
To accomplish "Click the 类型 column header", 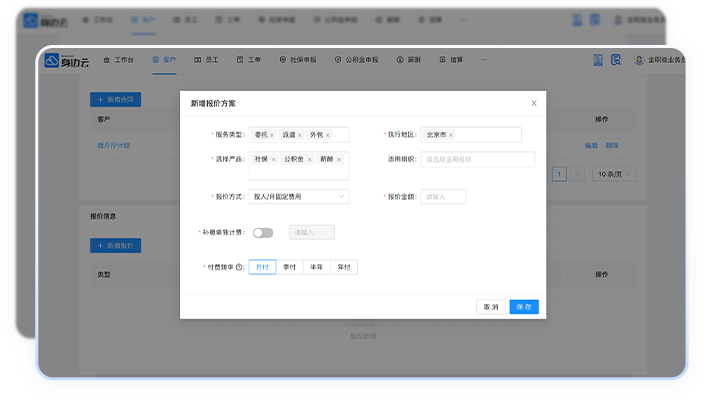I will [x=104, y=274].
